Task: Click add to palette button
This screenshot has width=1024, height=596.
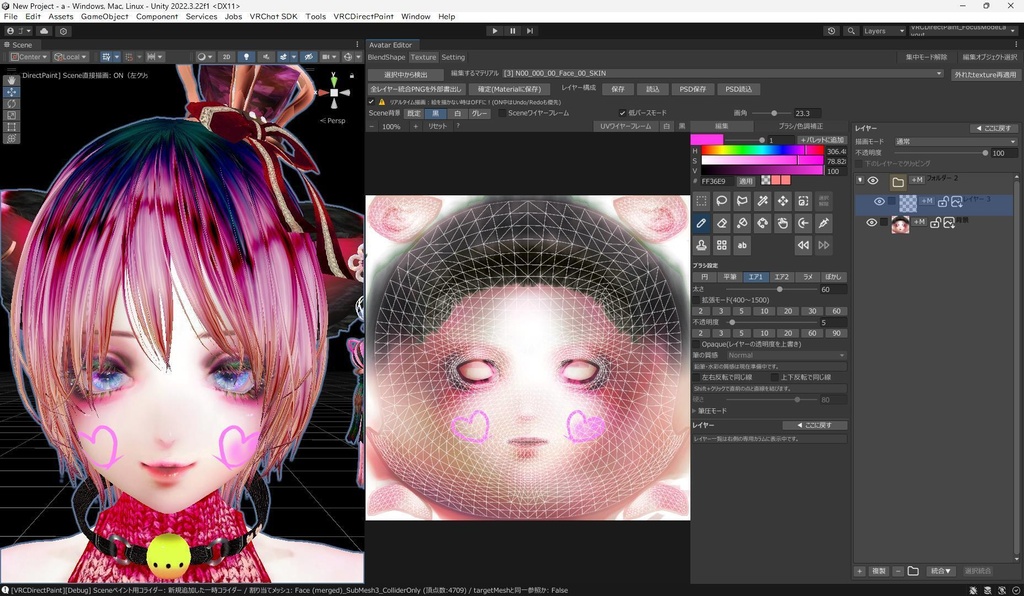Action: click(x=822, y=140)
